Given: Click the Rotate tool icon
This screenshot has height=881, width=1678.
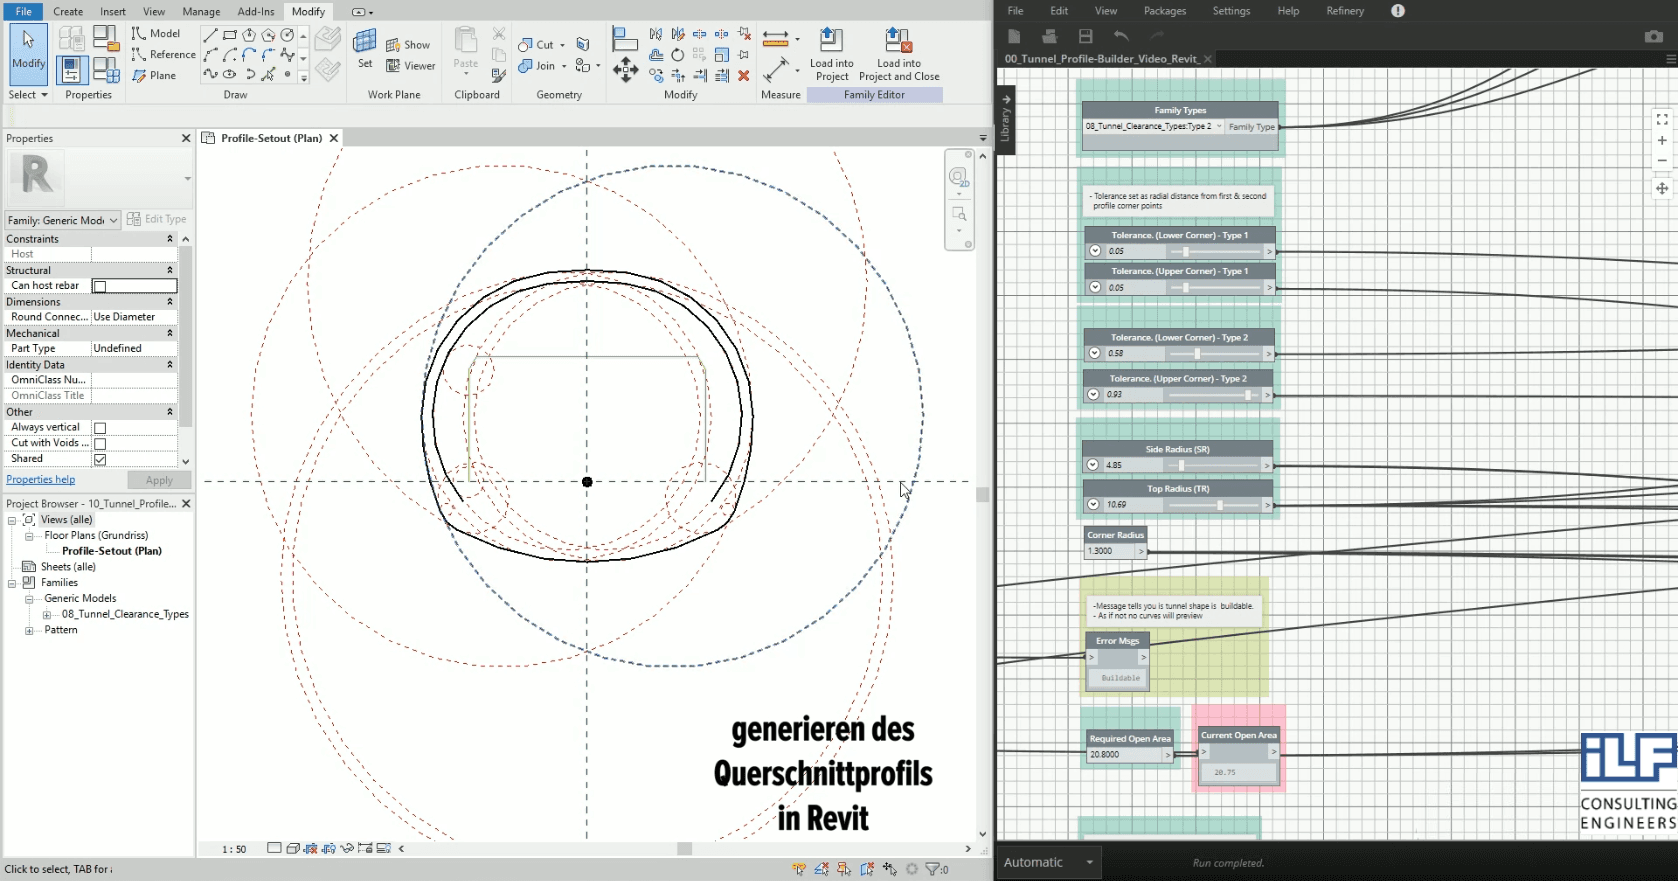Looking at the screenshot, I should [678, 55].
